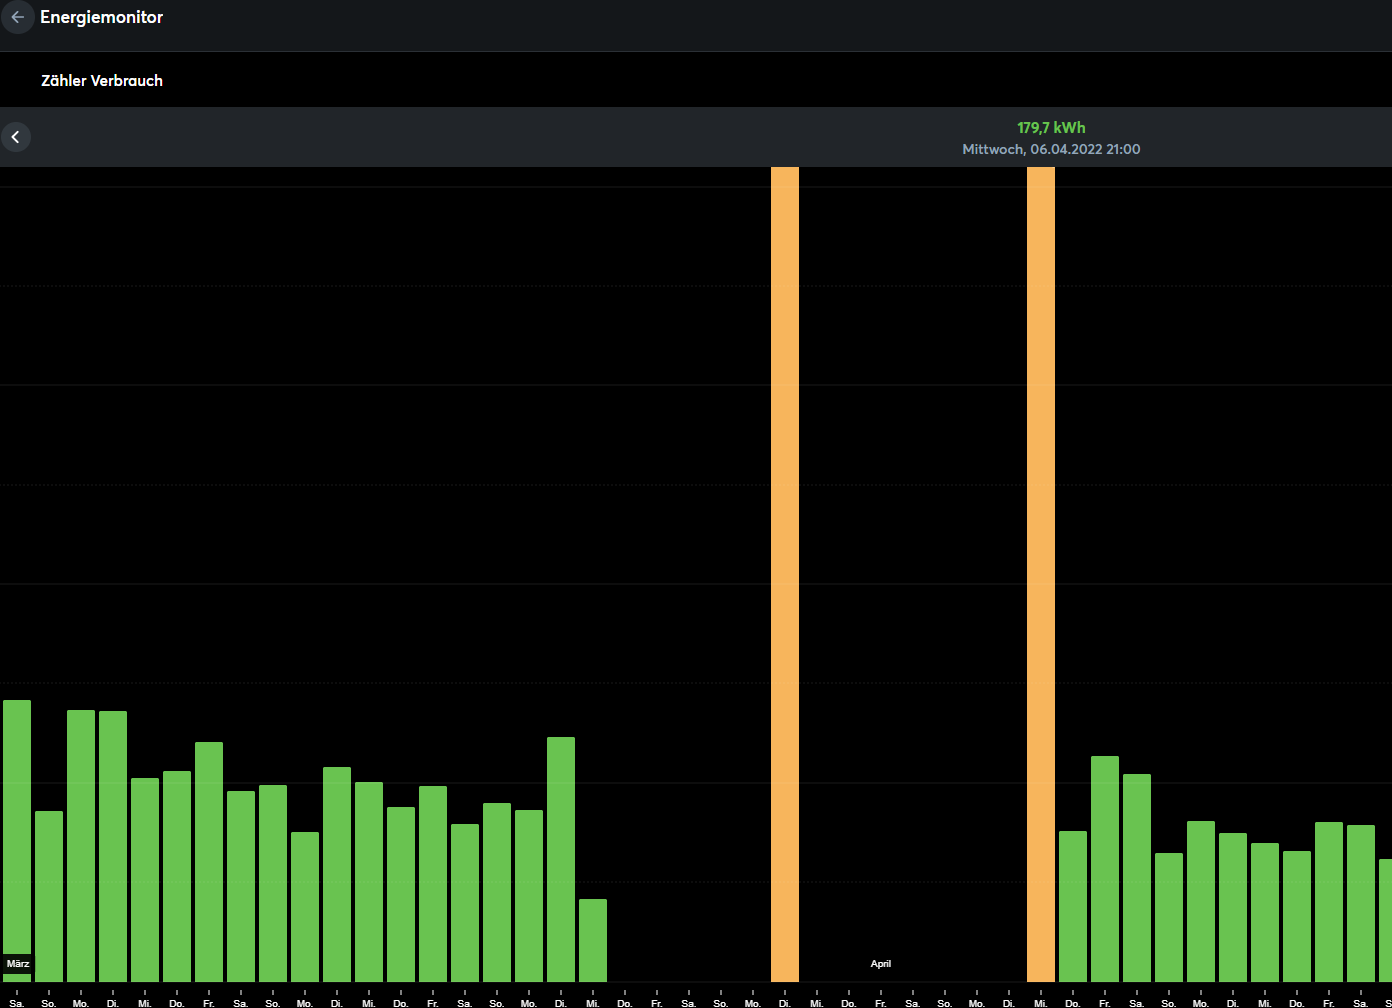1392x1008 pixels.
Task: Select the second green bar from the left
Action: [49, 896]
